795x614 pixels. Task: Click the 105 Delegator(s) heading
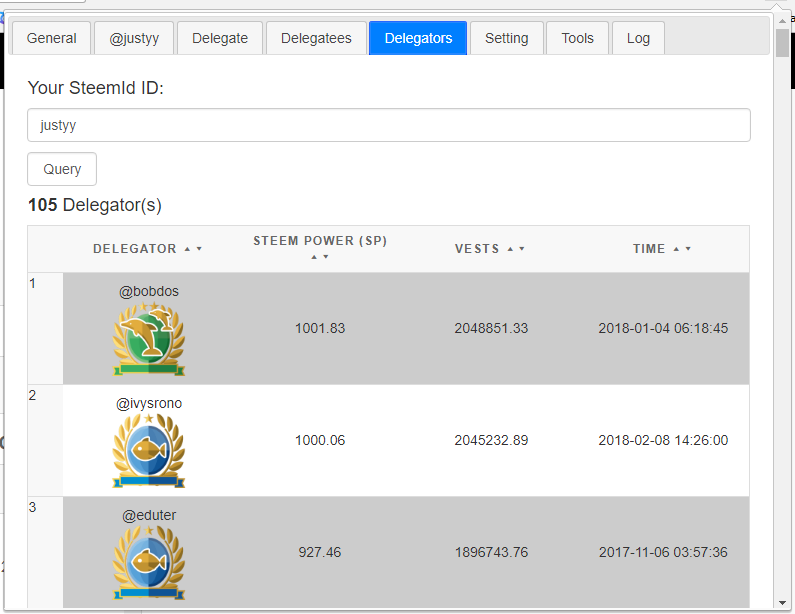tap(95, 205)
